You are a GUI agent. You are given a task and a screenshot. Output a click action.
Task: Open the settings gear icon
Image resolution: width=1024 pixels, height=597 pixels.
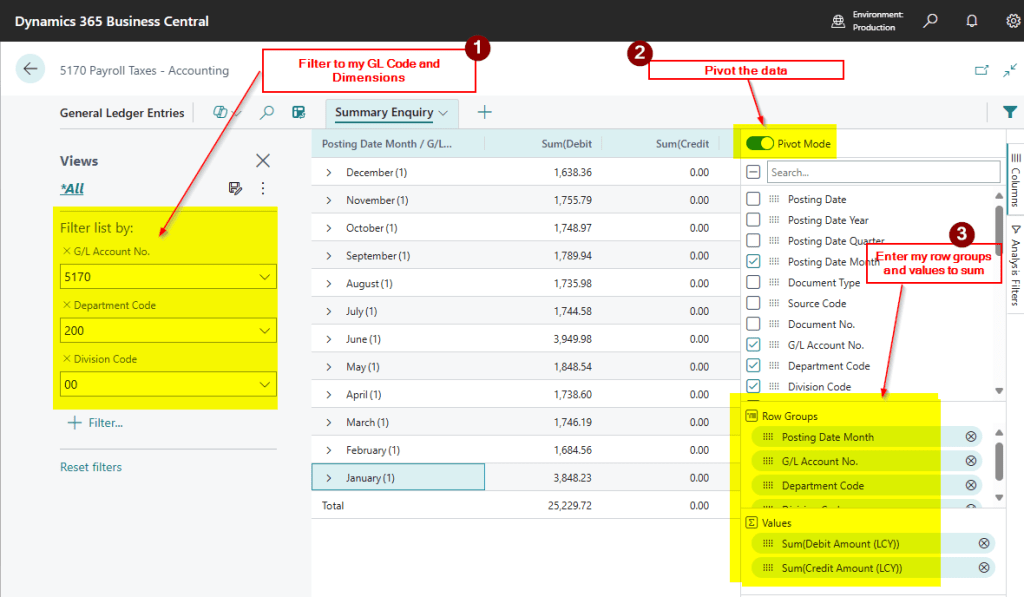point(1012,20)
